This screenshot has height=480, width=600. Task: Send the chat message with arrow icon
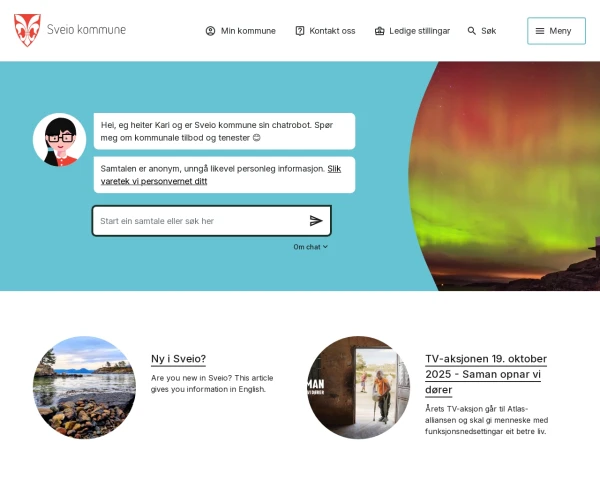pyautogui.click(x=316, y=220)
